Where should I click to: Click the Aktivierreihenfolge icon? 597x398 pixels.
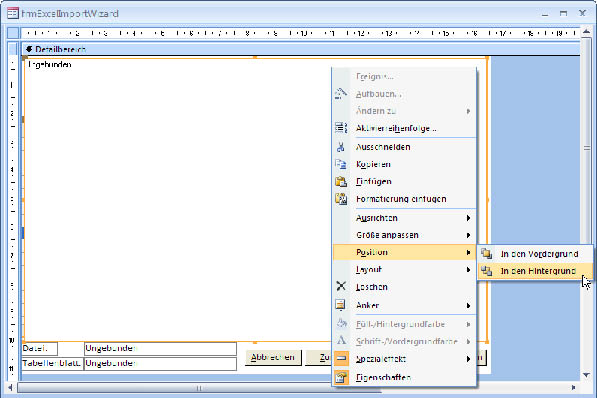[x=341, y=128]
